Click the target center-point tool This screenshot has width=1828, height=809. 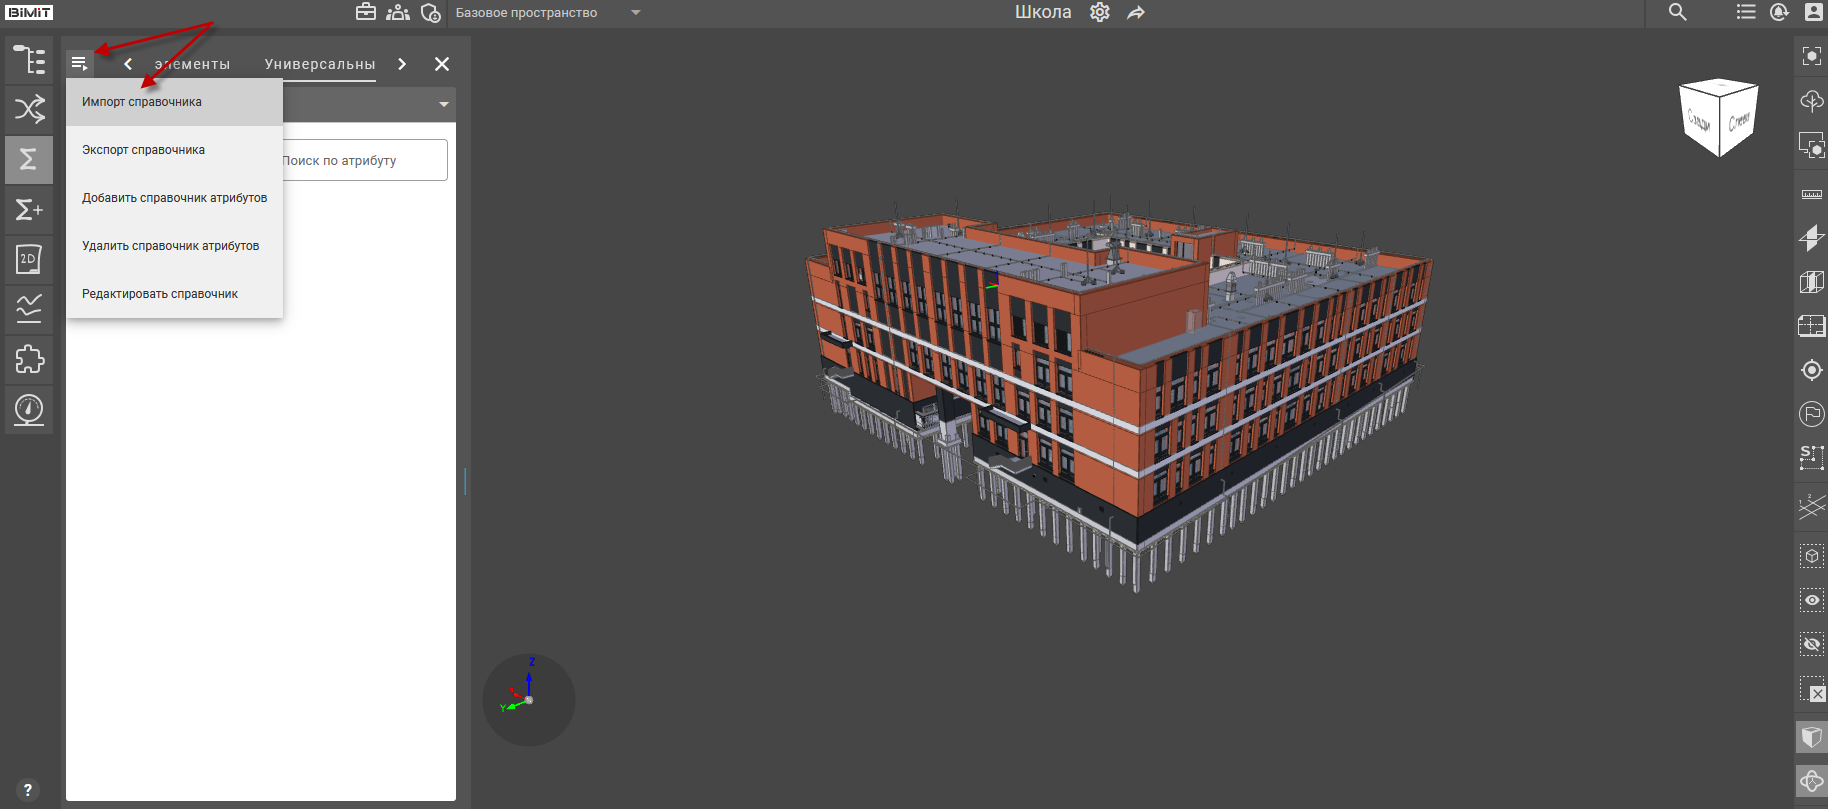1812,370
